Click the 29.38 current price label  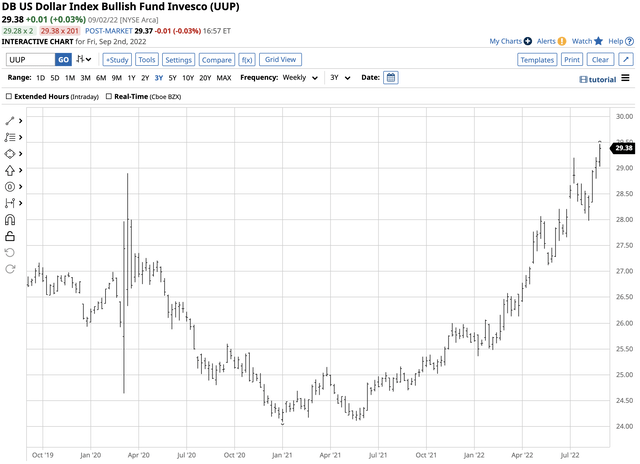(624, 148)
